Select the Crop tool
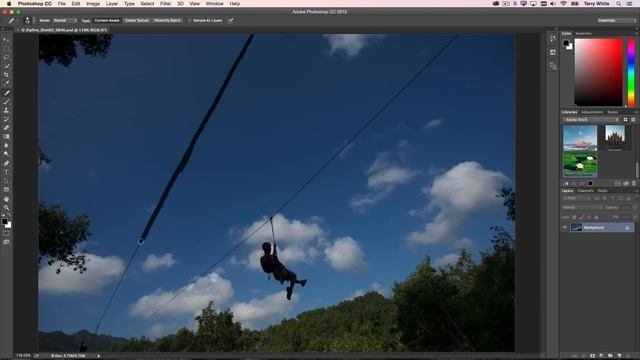 (x=6, y=75)
